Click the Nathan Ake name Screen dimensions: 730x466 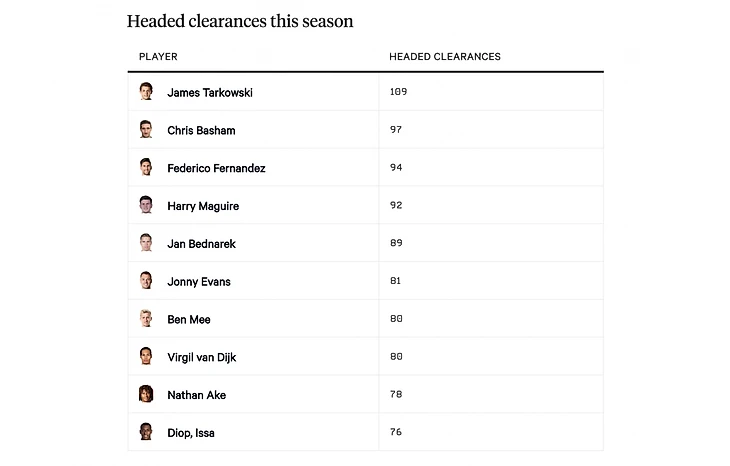coord(196,395)
